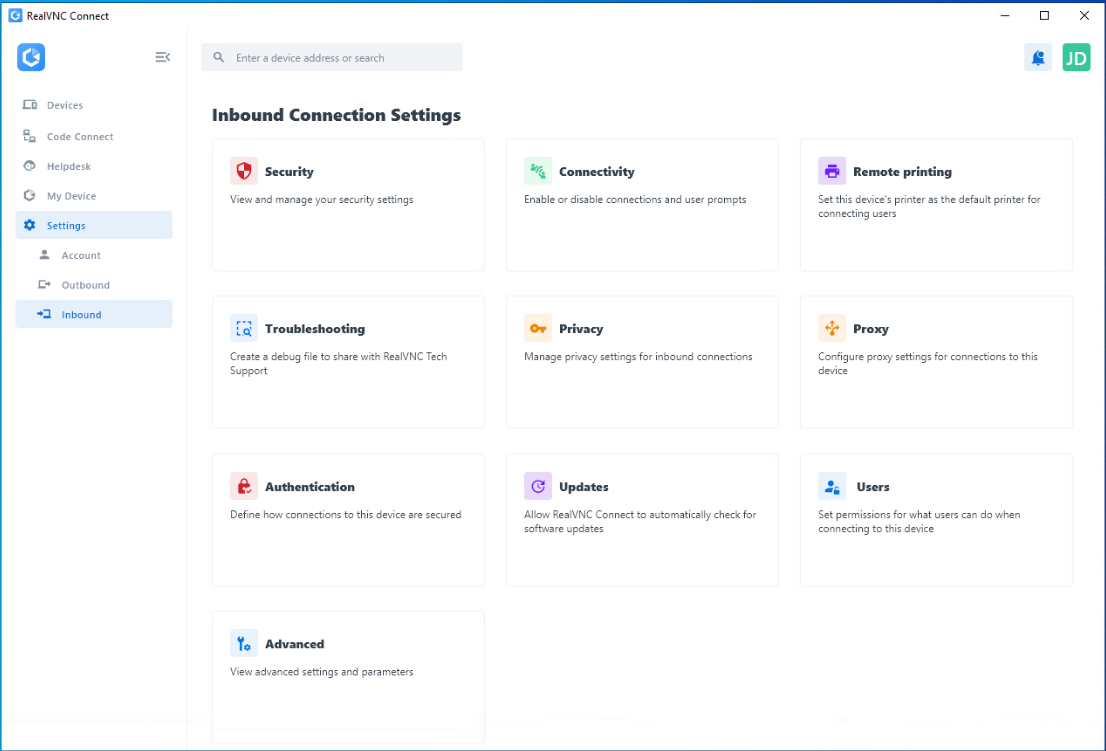Click the Proxy arrows icon
Screen dimensions: 1106x751
[832, 328]
